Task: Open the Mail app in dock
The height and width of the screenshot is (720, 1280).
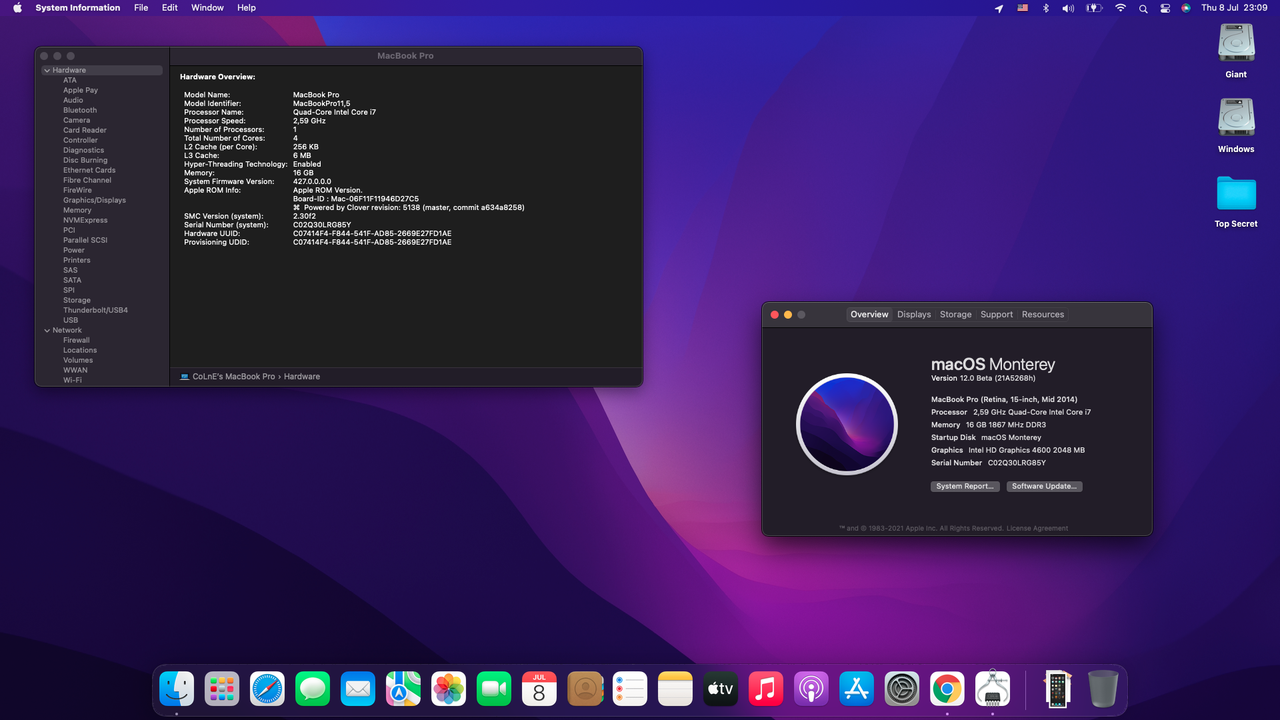Action: pos(358,688)
